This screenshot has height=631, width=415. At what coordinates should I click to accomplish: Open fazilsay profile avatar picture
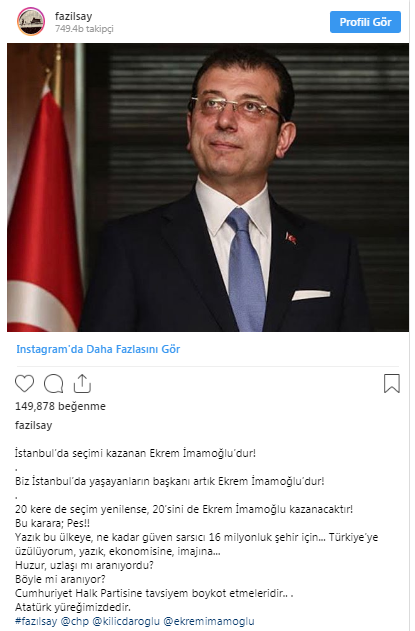[31, 21]
